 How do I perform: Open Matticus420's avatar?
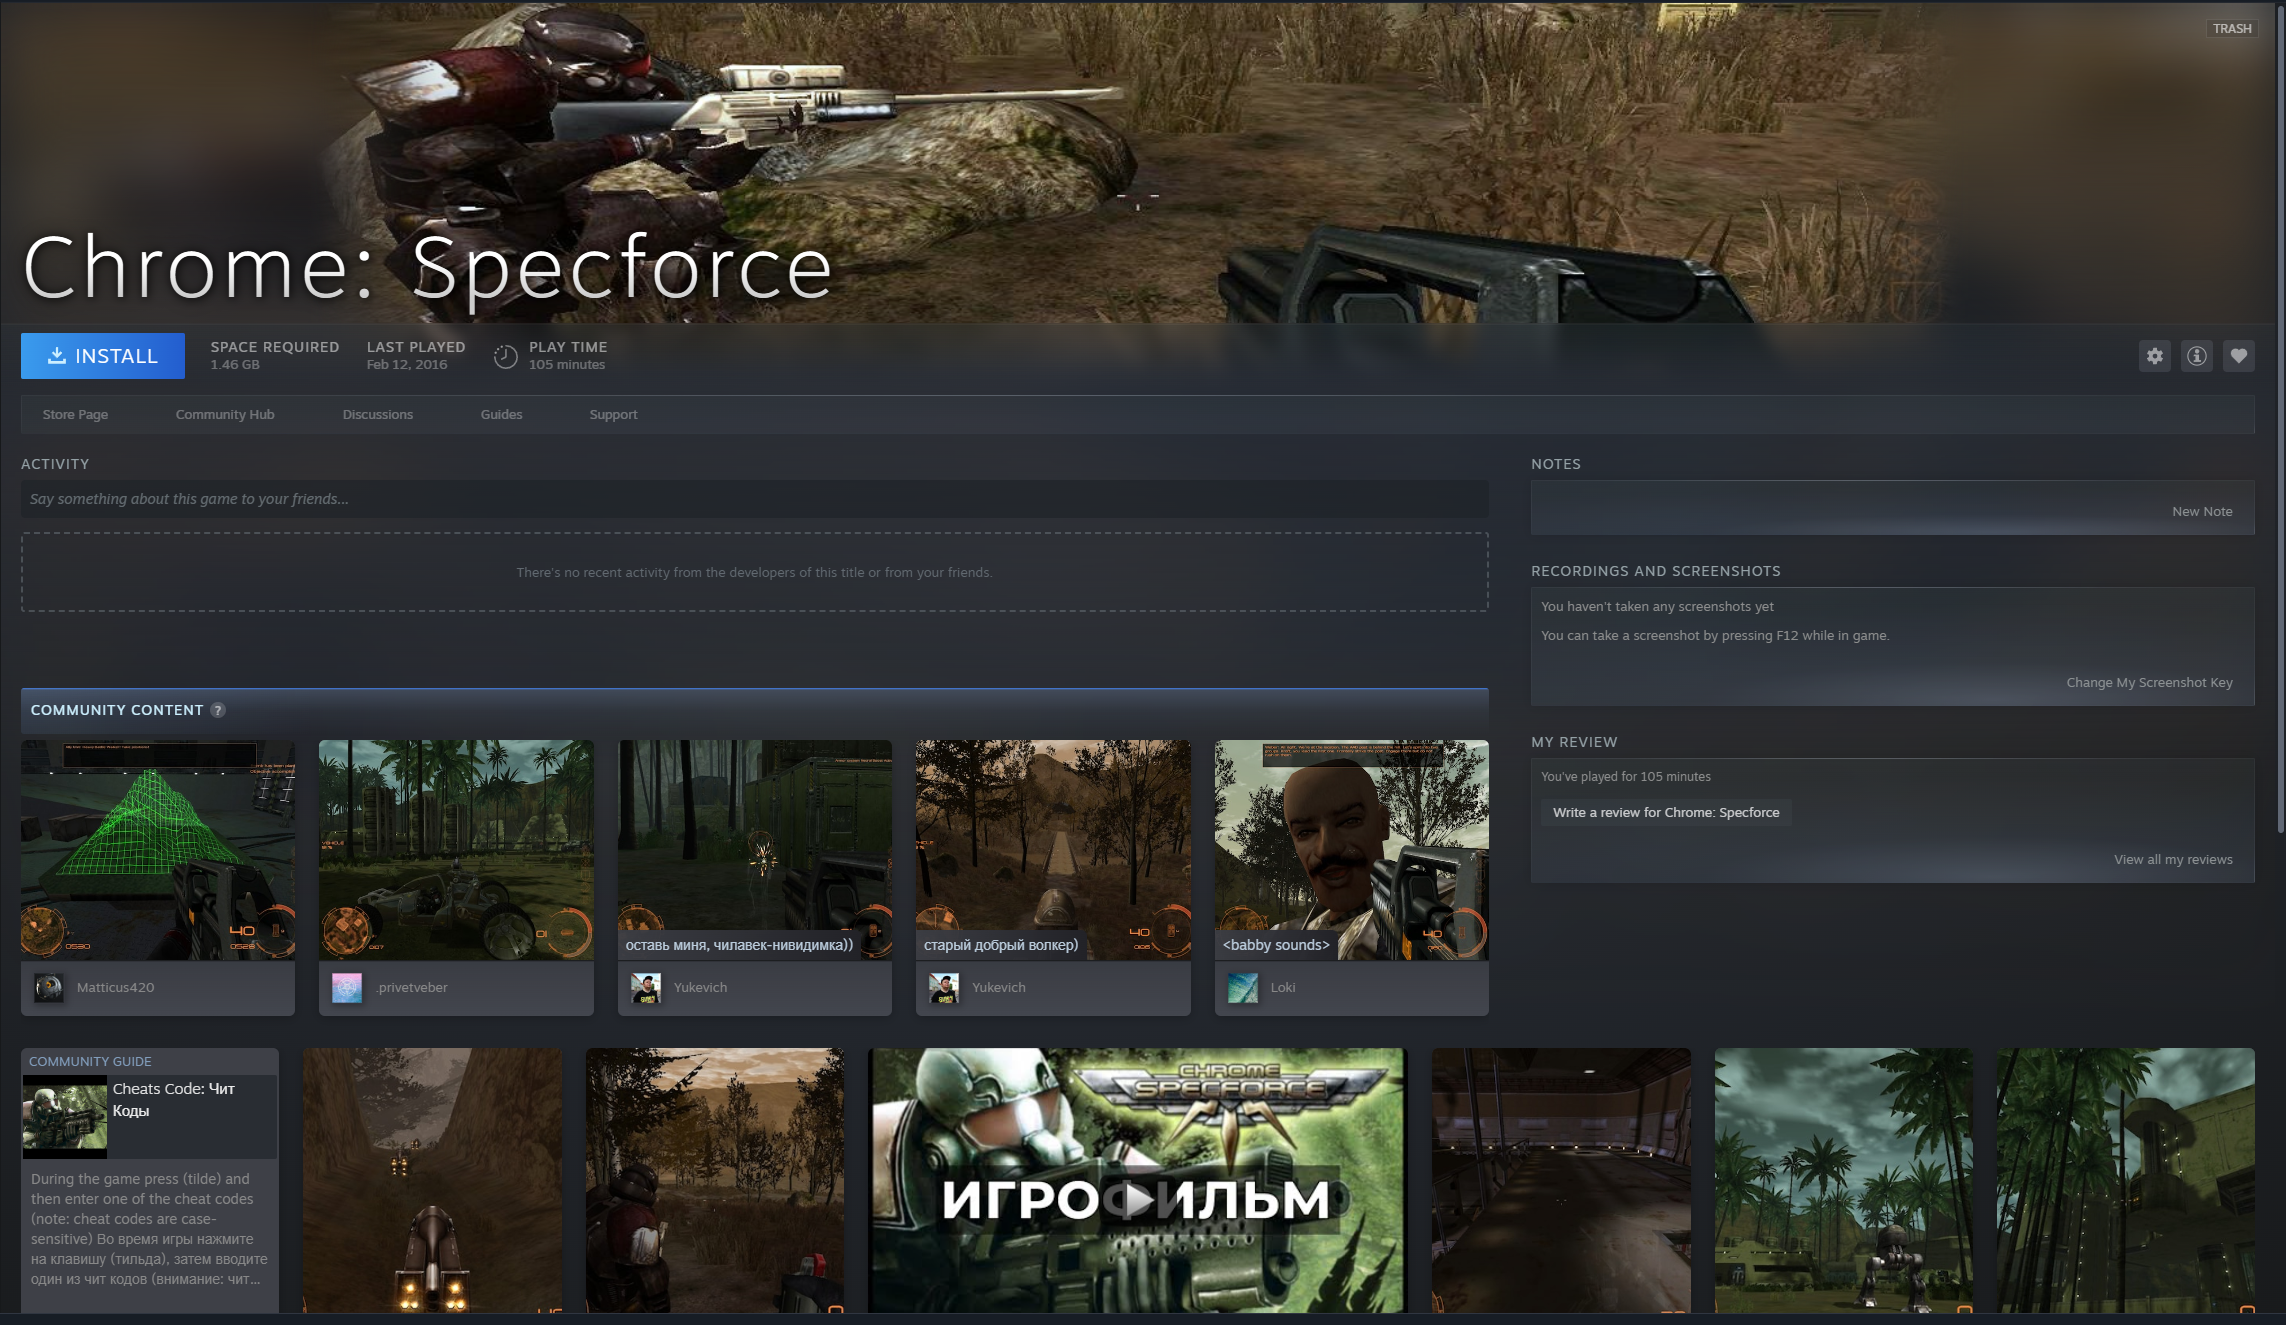pyautogui.click(x=48, y=988)
